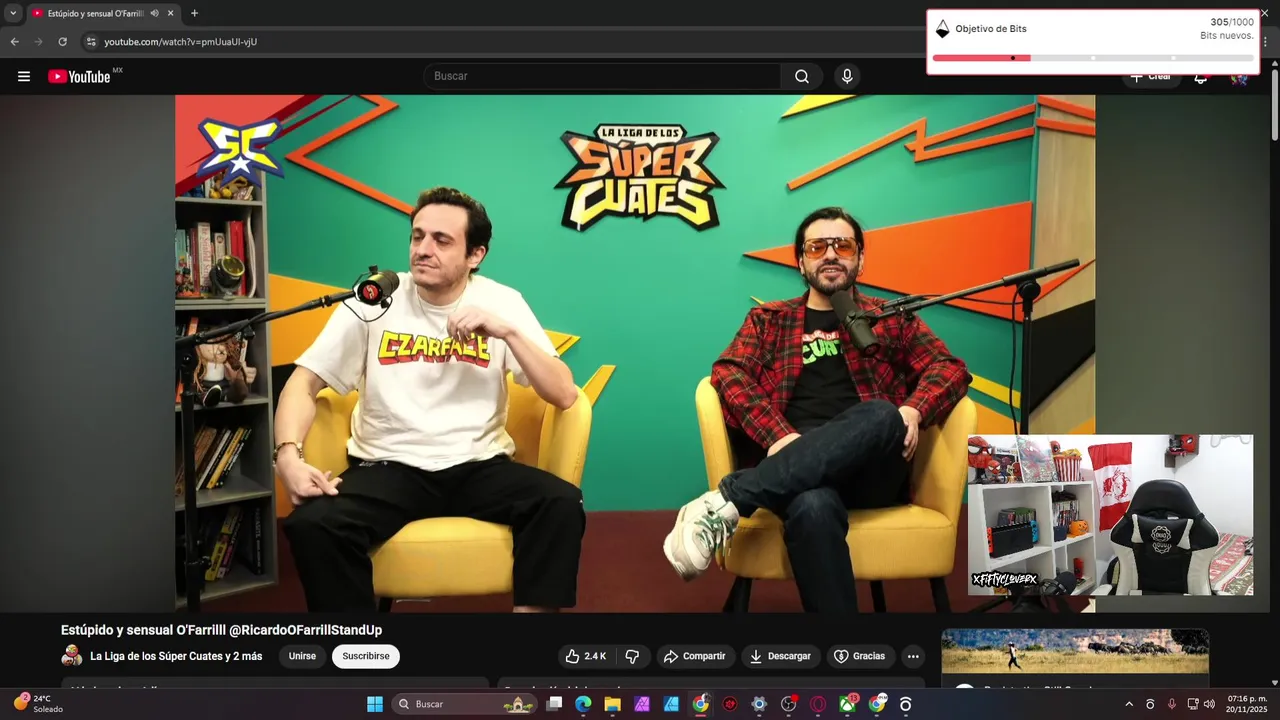
Task: Click the channel avatar beside the title
Action: 72,656
